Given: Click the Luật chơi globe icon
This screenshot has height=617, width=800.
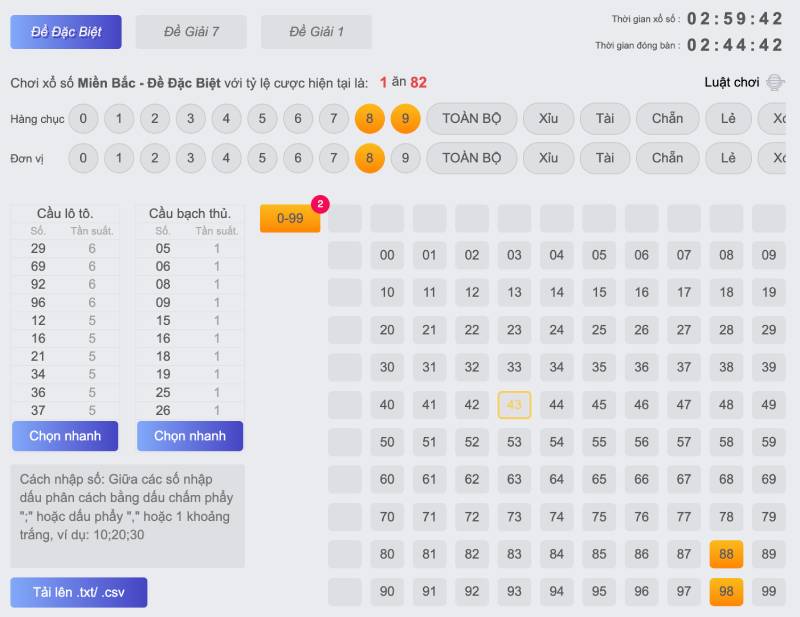Looking at the screenshot, I should pyautogui.click(x=776, y=83).
